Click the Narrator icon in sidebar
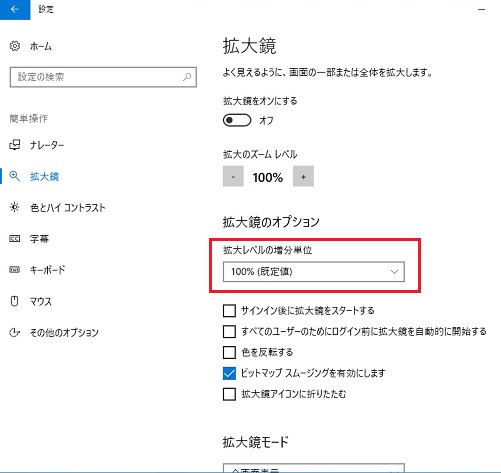This screenshot has height=473, width=501. coord(15,145)
